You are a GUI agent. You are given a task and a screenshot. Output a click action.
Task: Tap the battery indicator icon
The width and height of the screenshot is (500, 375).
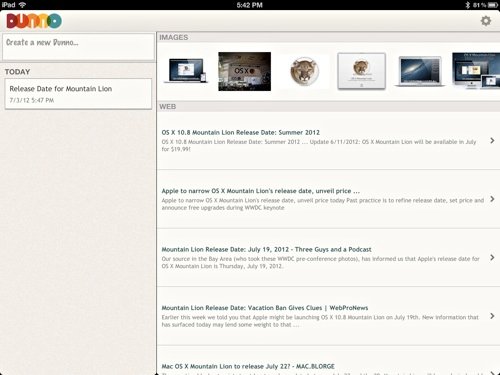coord(493,5)
